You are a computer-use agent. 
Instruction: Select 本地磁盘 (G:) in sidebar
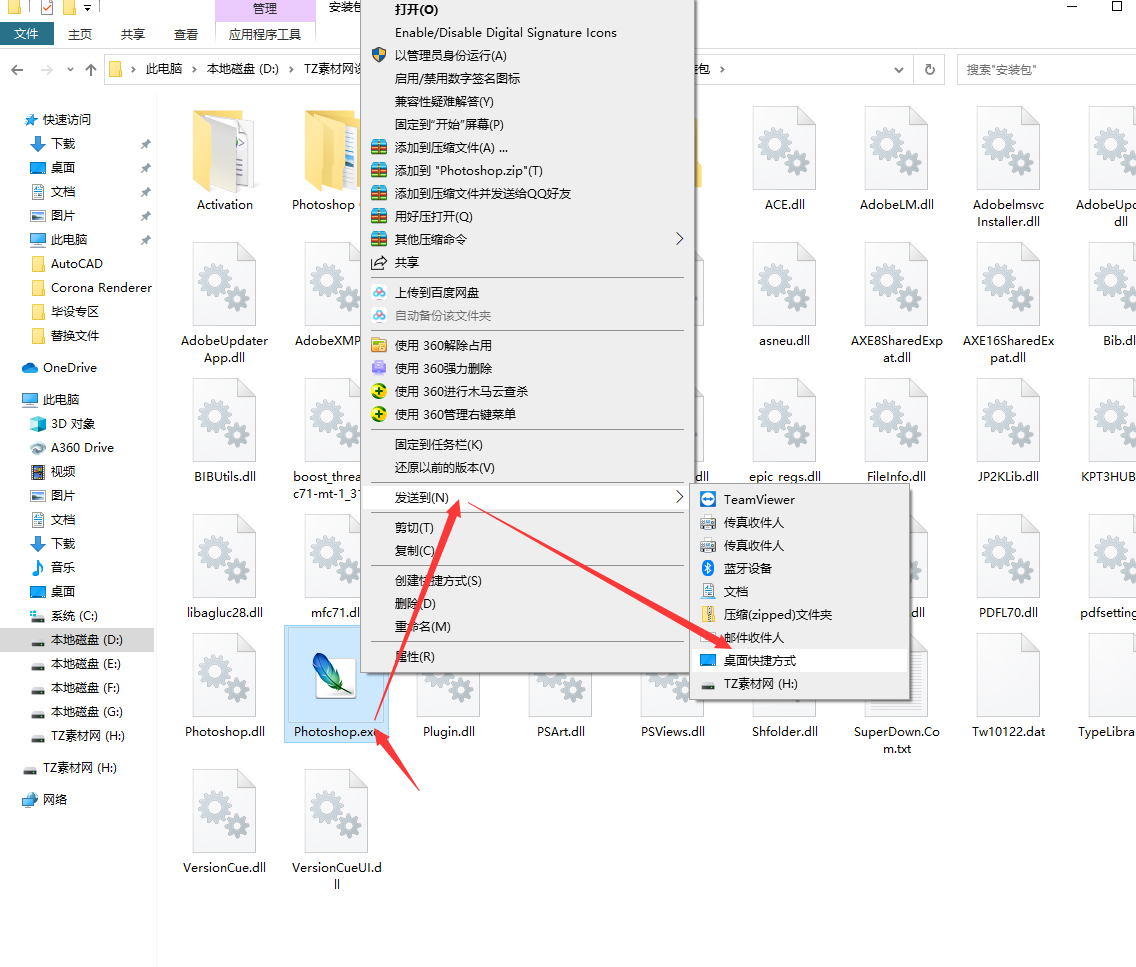click(86, 711)
